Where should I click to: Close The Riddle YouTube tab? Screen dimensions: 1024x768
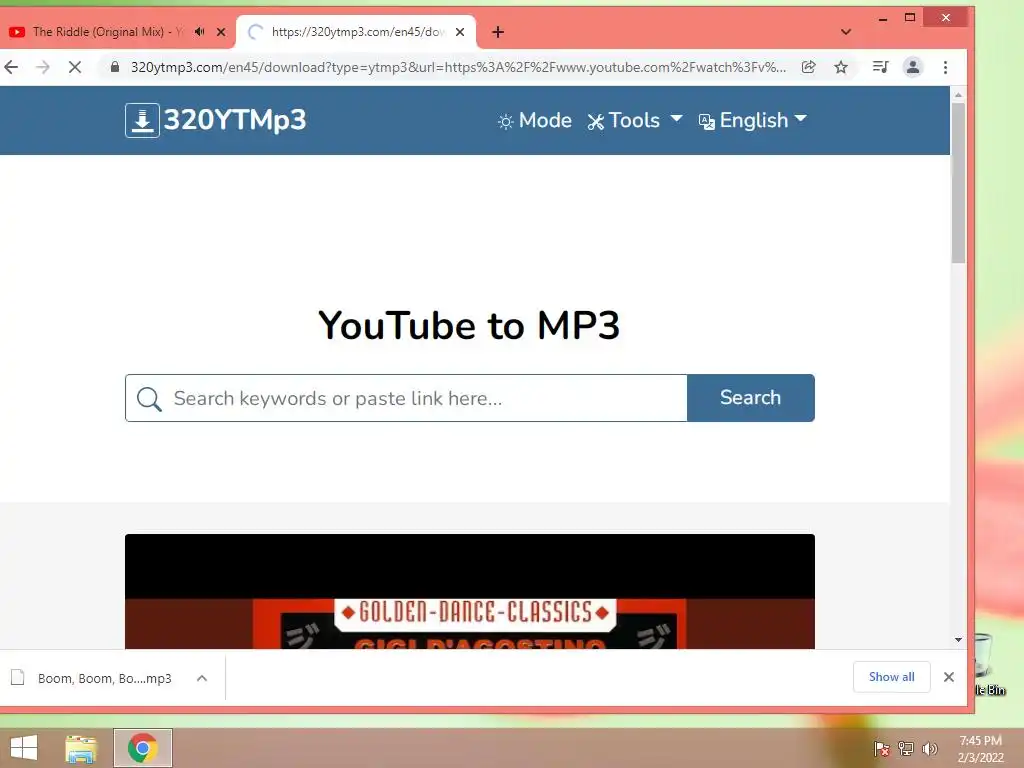pyautogui.click(x=221, y=31)
